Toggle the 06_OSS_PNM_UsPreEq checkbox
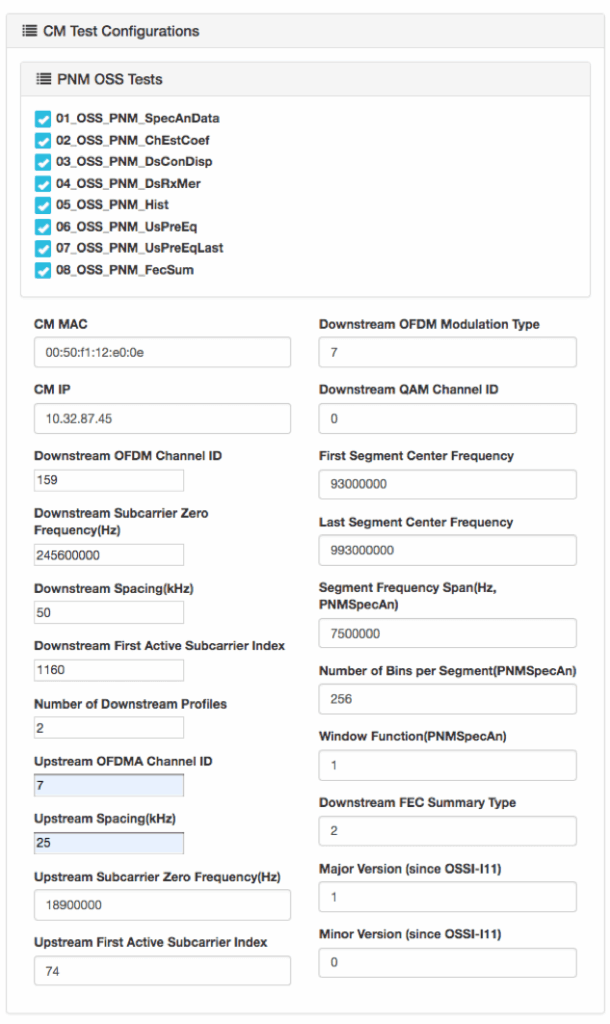610x1024 pixels. (x=43, y=226)
